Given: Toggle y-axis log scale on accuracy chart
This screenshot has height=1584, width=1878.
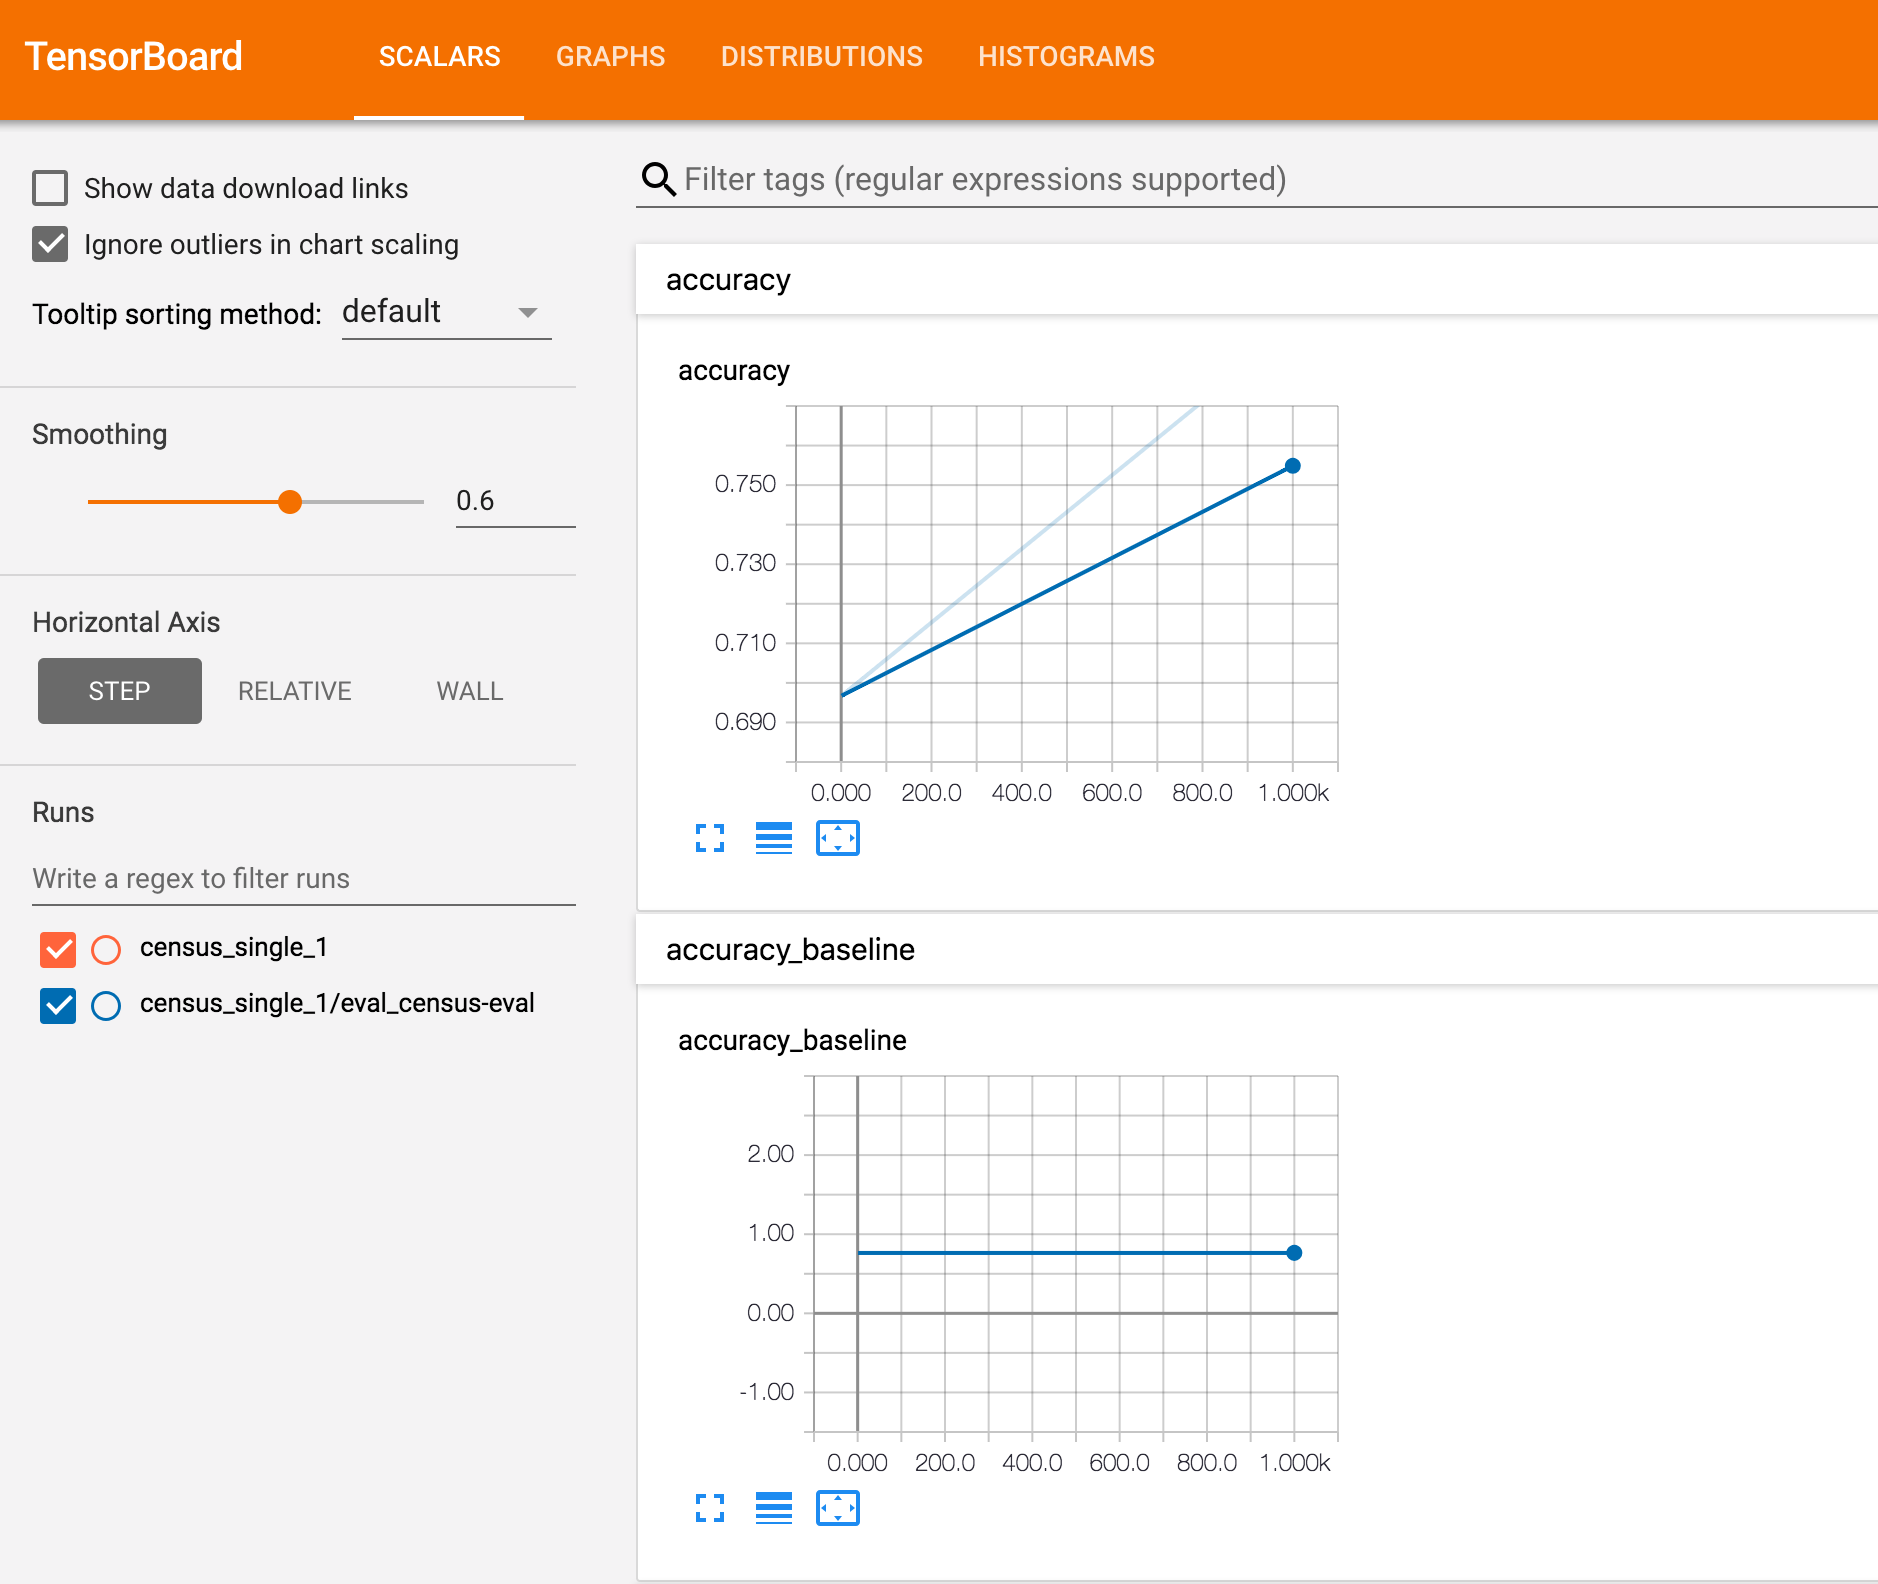Looking at the screenshot, I should click(774, 838).
